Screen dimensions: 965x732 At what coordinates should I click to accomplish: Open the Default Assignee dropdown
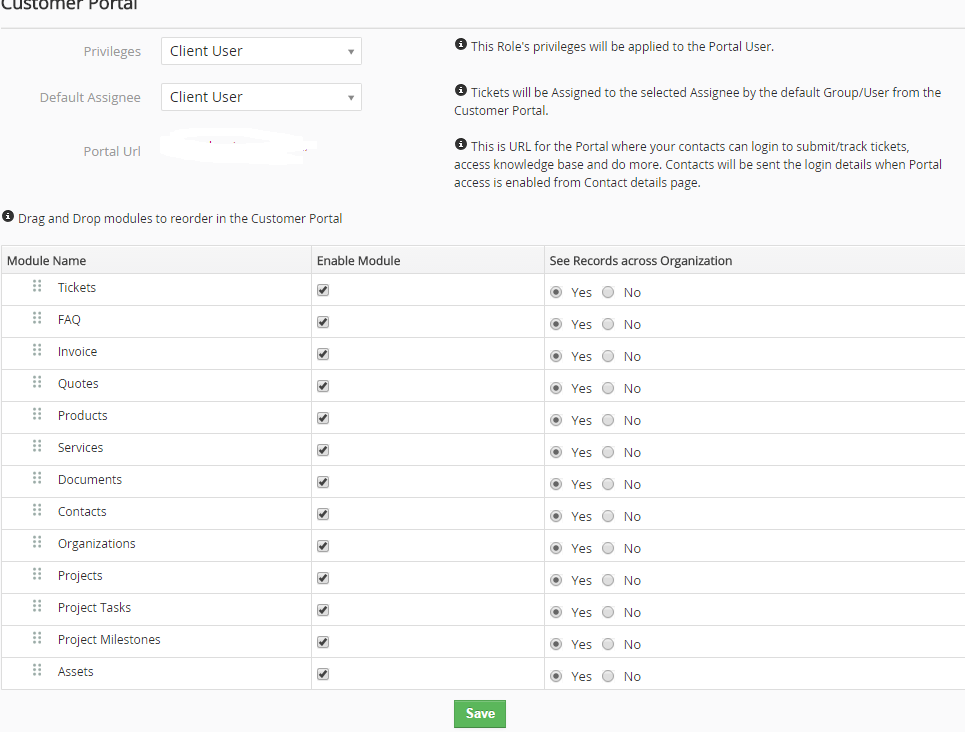click(x=261, y=97)
